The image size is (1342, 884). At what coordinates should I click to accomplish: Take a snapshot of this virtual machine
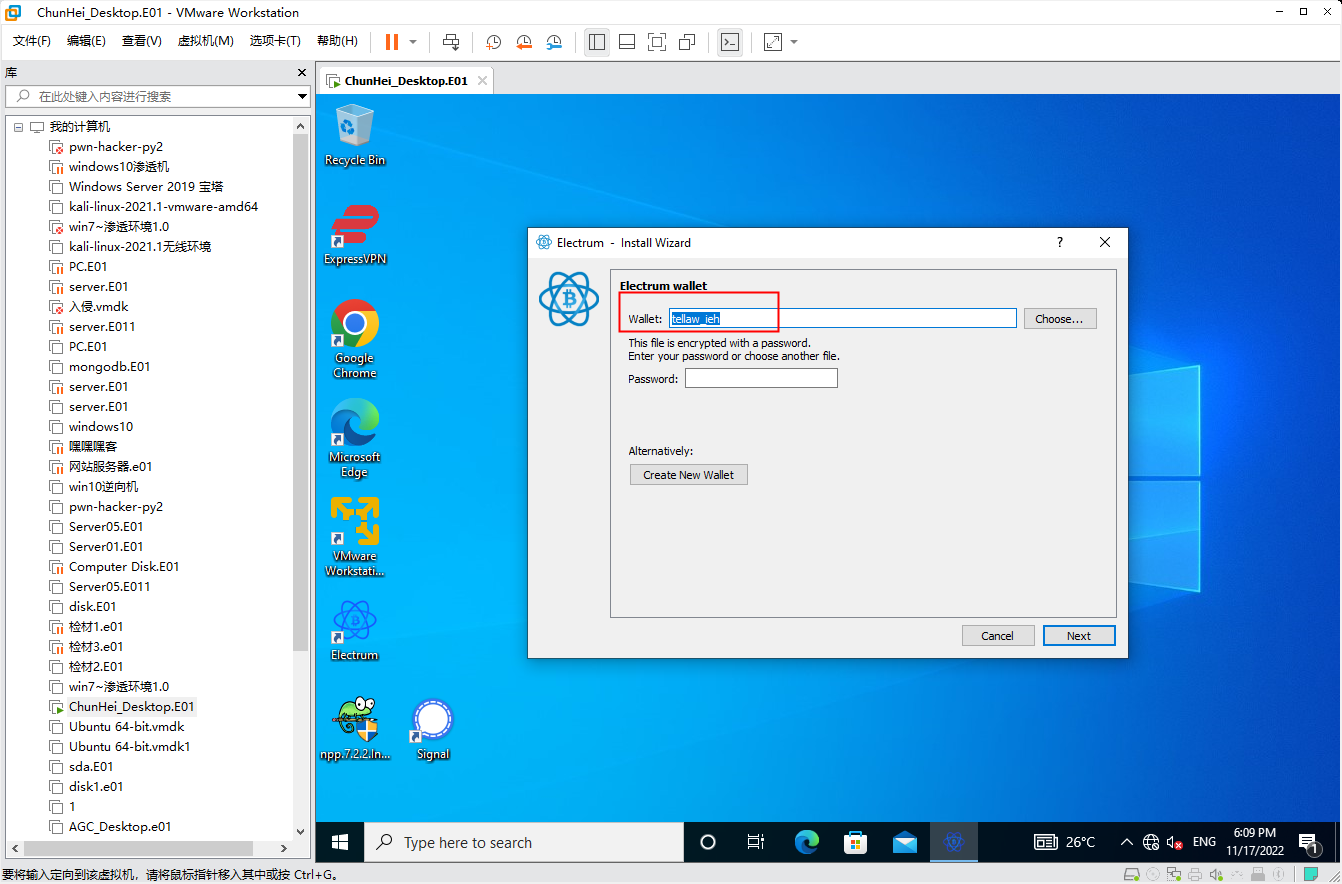[x=493, y=42]
